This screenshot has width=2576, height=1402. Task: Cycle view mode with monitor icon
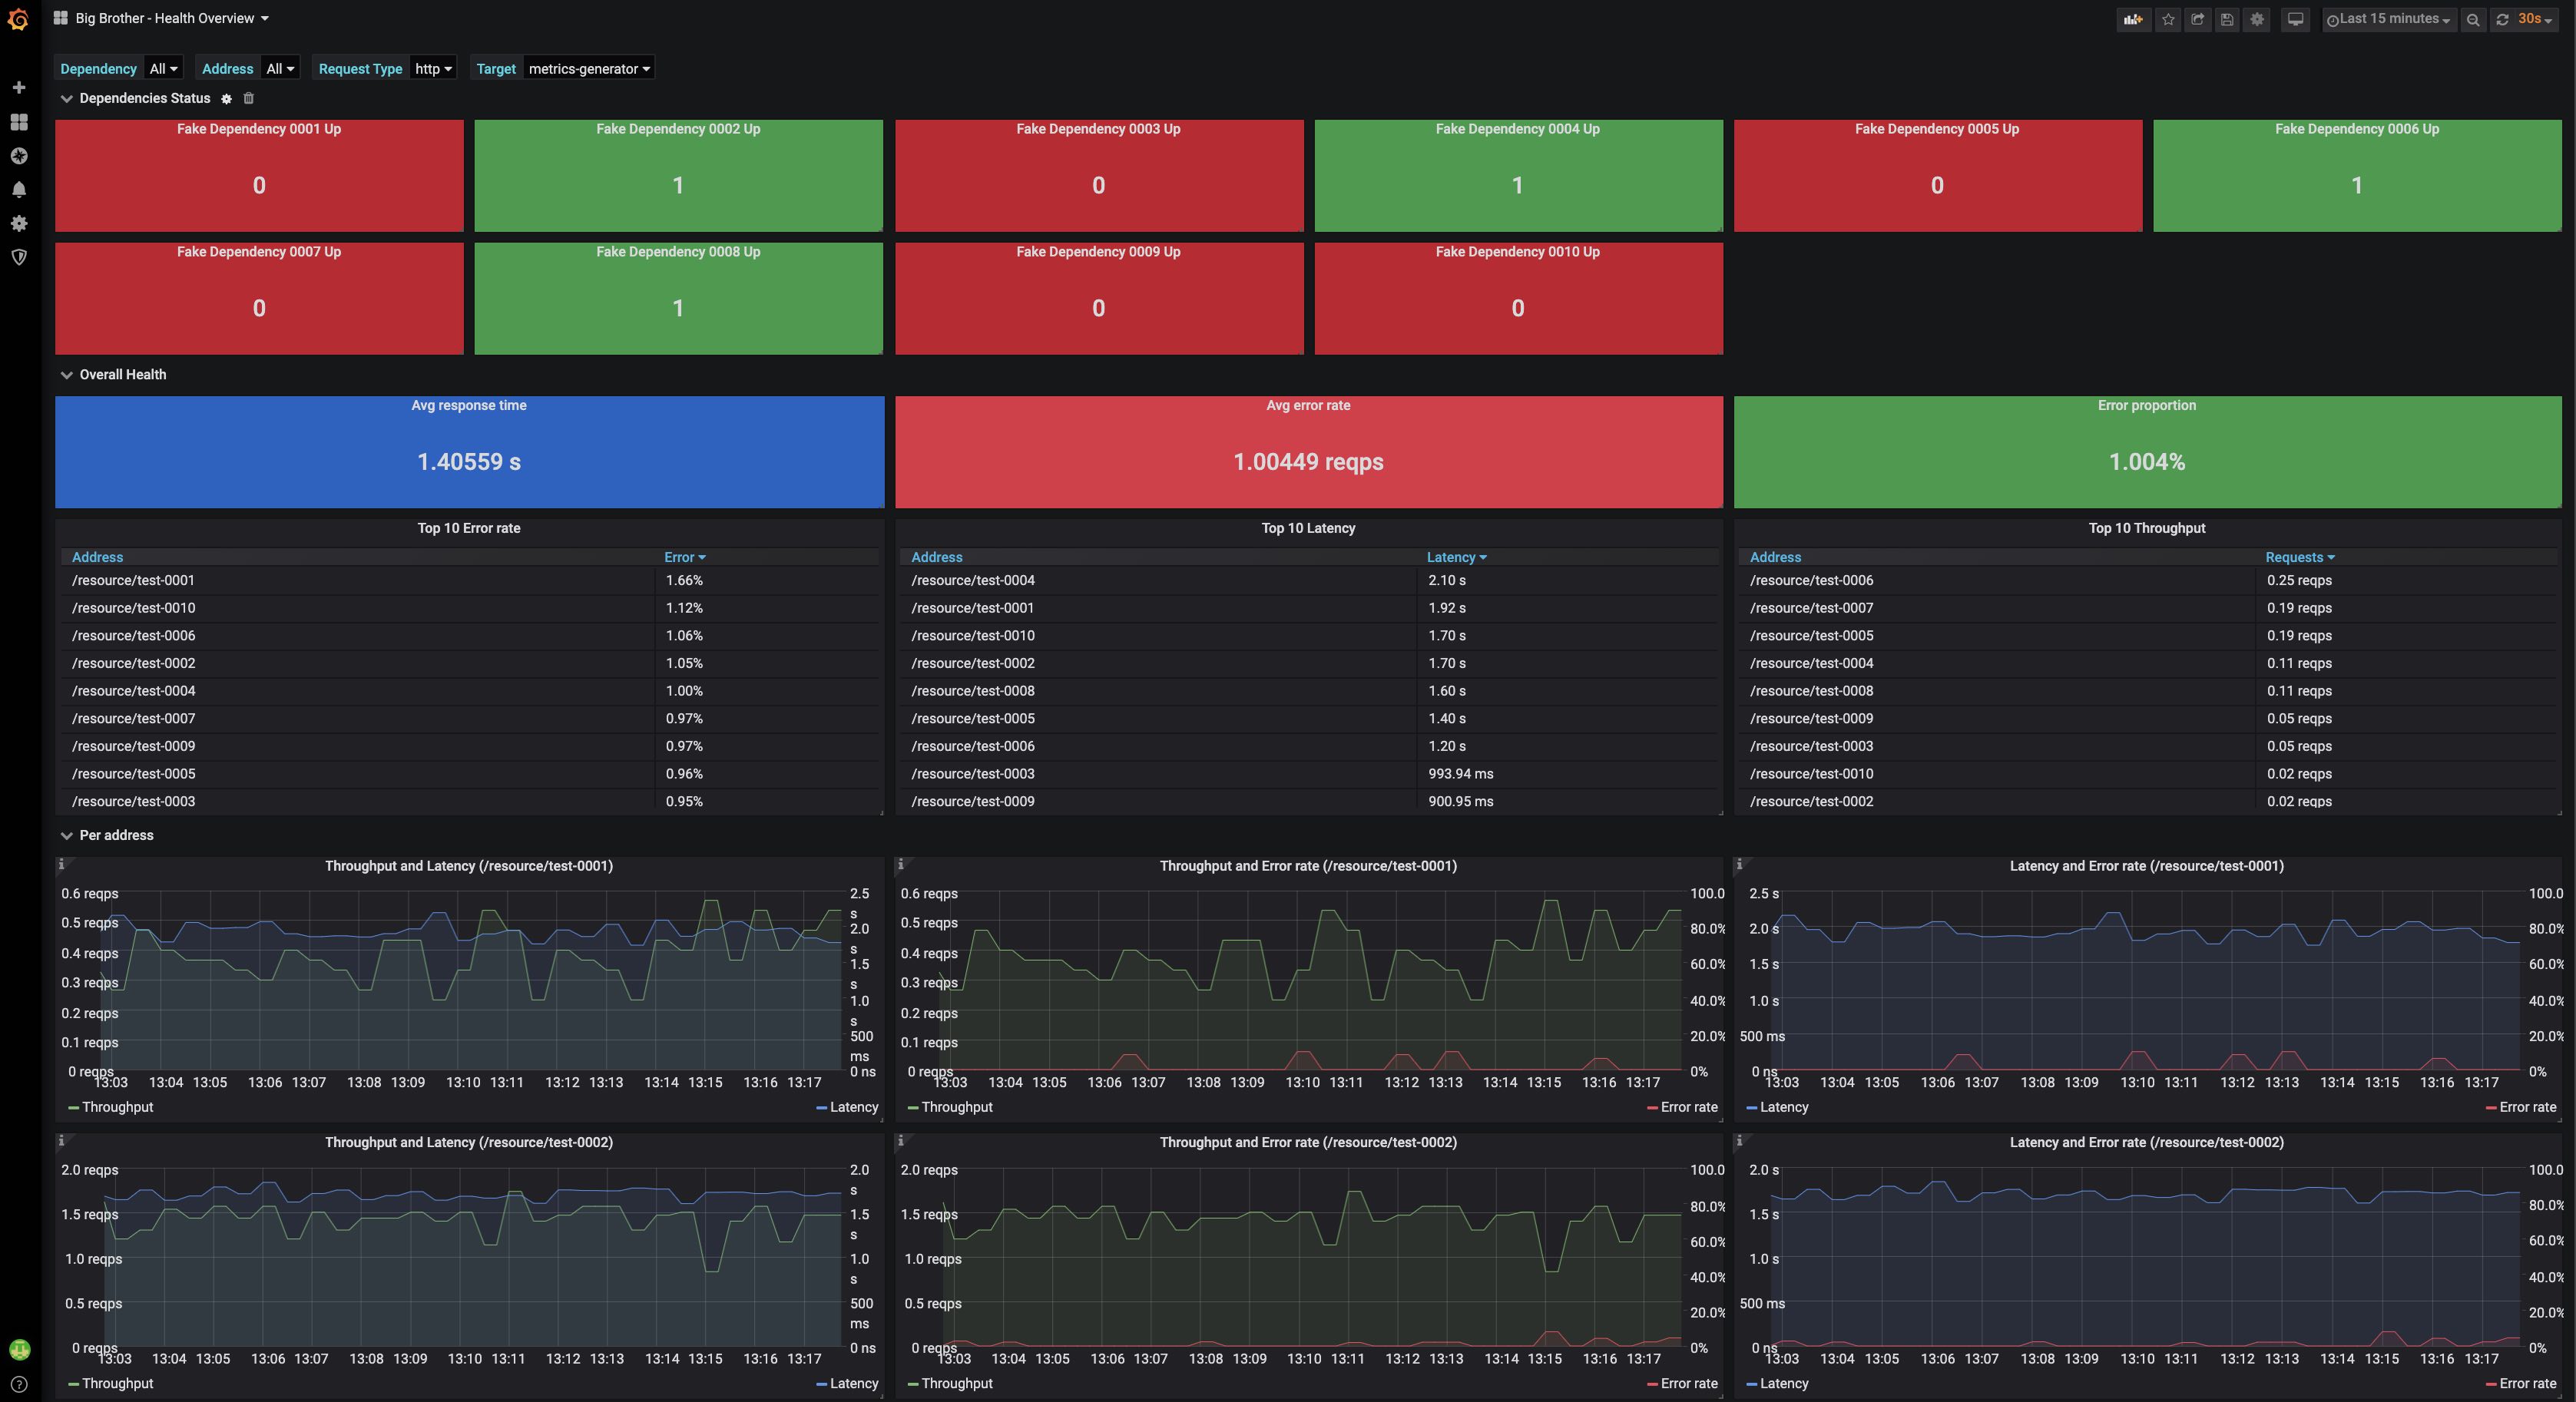2296,19
